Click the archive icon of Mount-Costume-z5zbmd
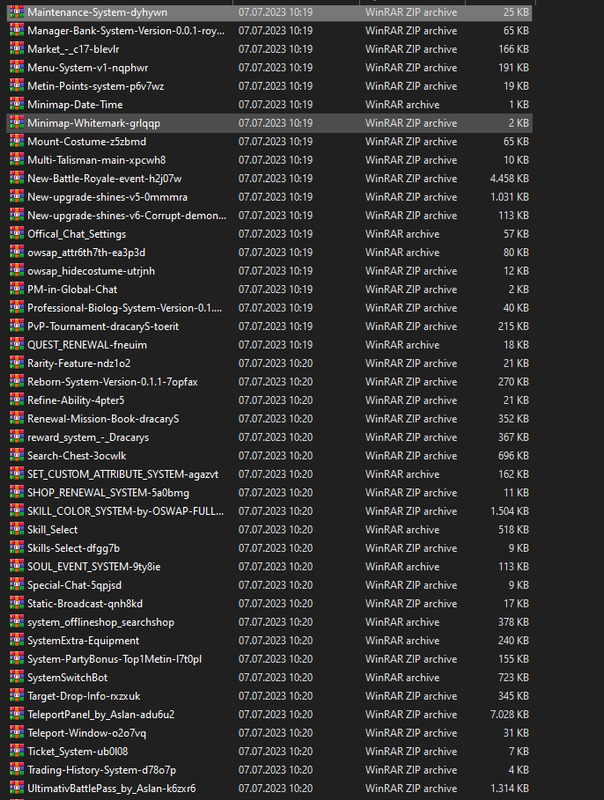604x800 pixels. tap(17, 141)
